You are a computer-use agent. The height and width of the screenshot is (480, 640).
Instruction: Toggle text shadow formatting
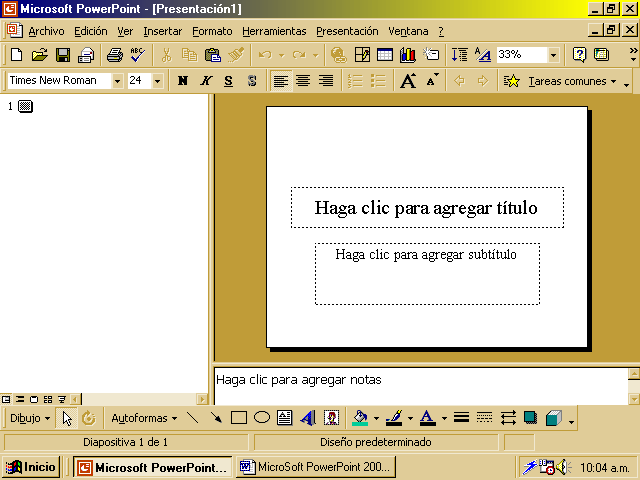[x=252, y=81]
